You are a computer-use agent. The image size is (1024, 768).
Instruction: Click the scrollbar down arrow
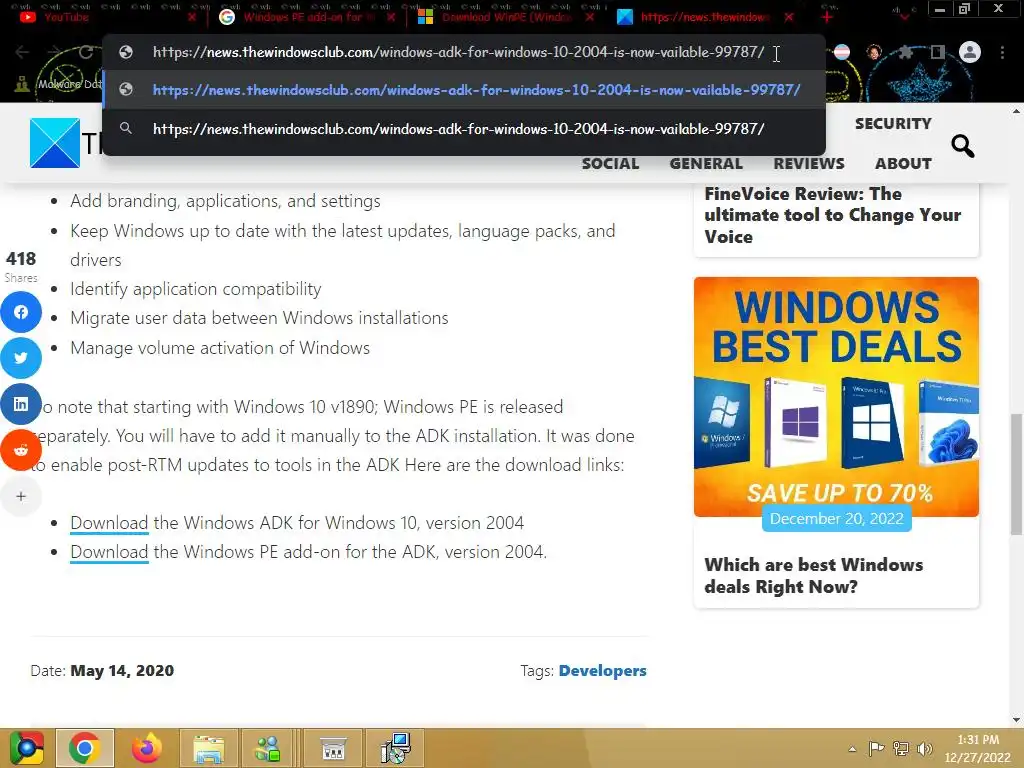pos(1016,720)
